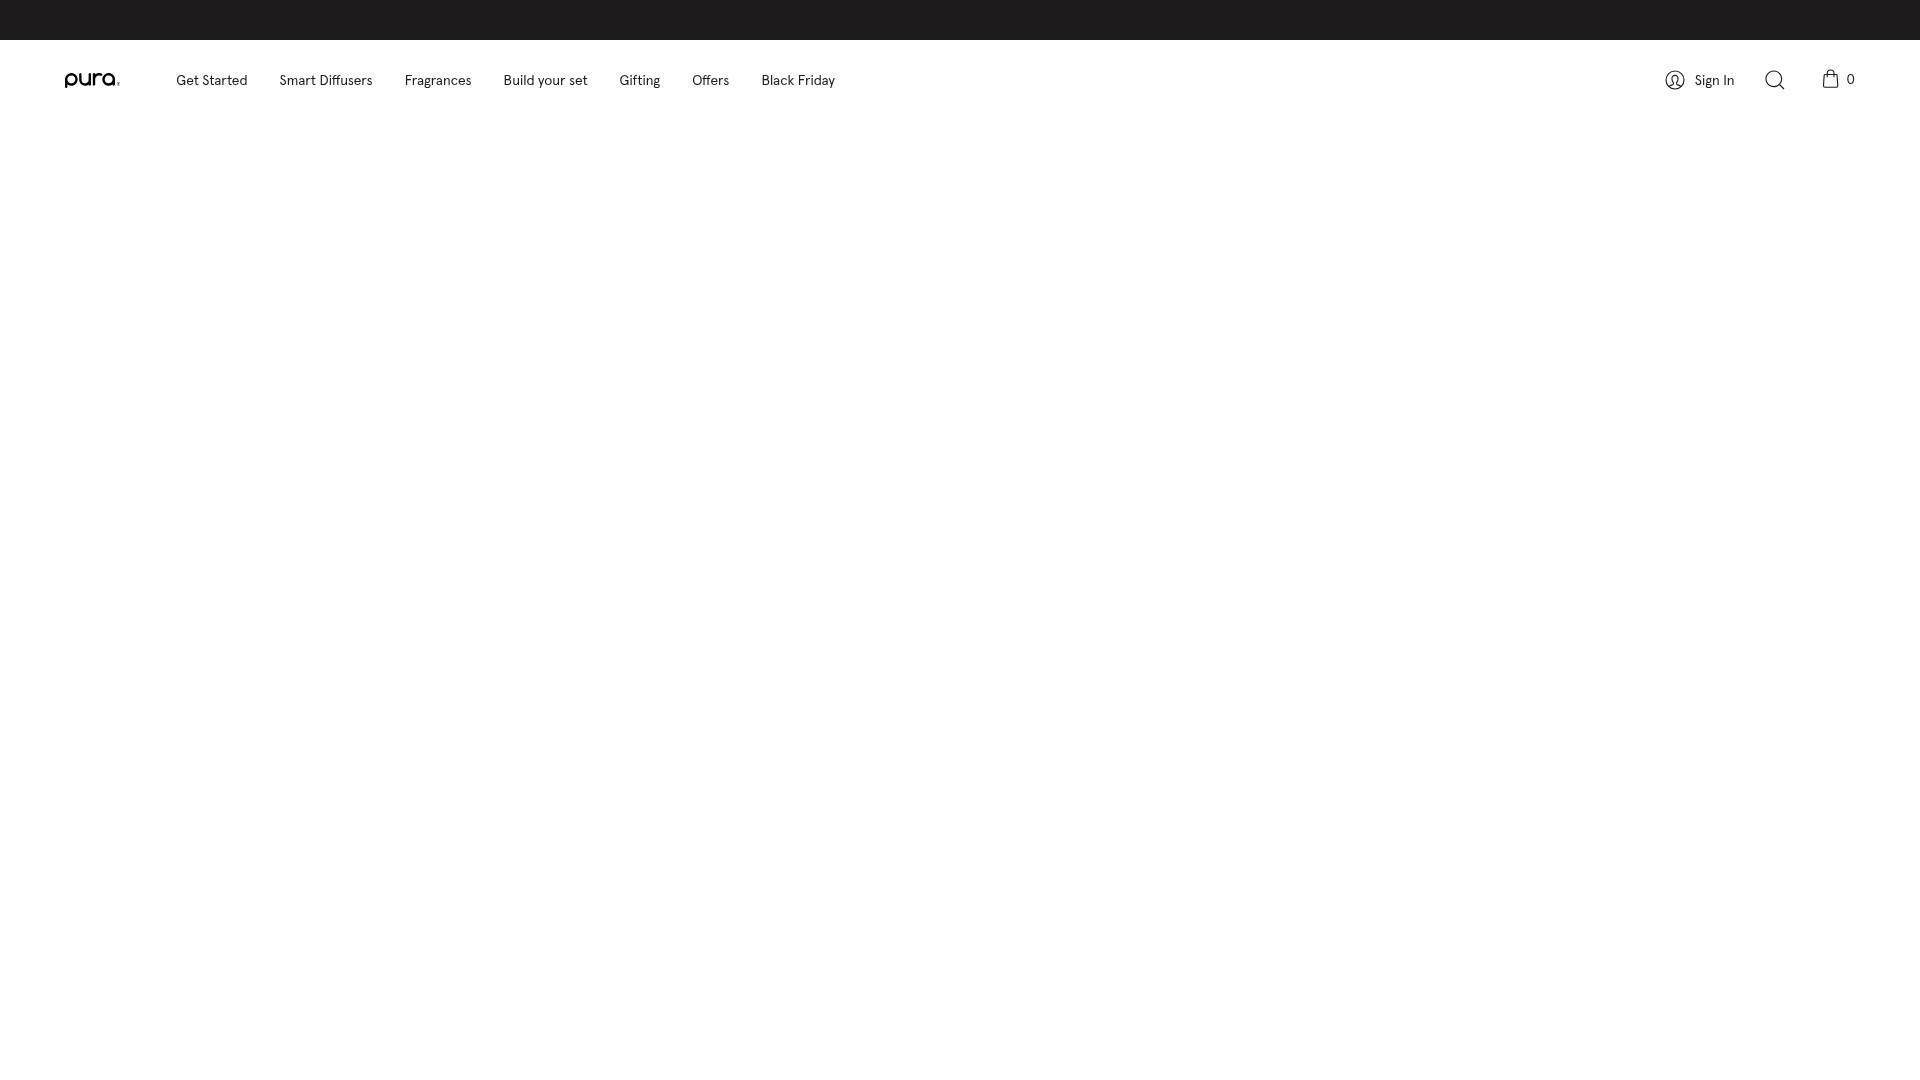Open the Offers menu
The height and width of the screenshot is (1080, 1920).
pyautogui.click(x=710, y=80)
